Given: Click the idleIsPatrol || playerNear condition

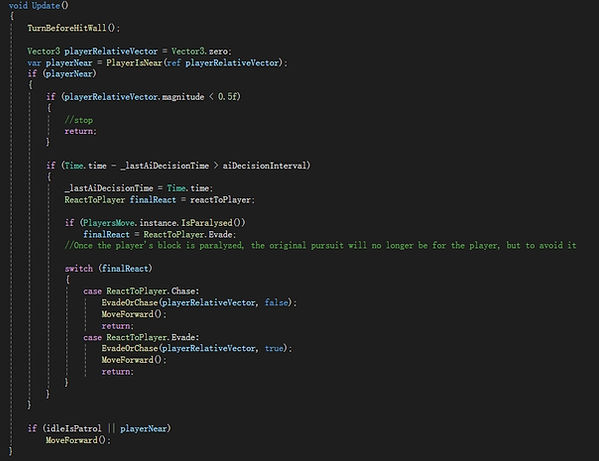Looking at the screenshot, I should (99, 429).
